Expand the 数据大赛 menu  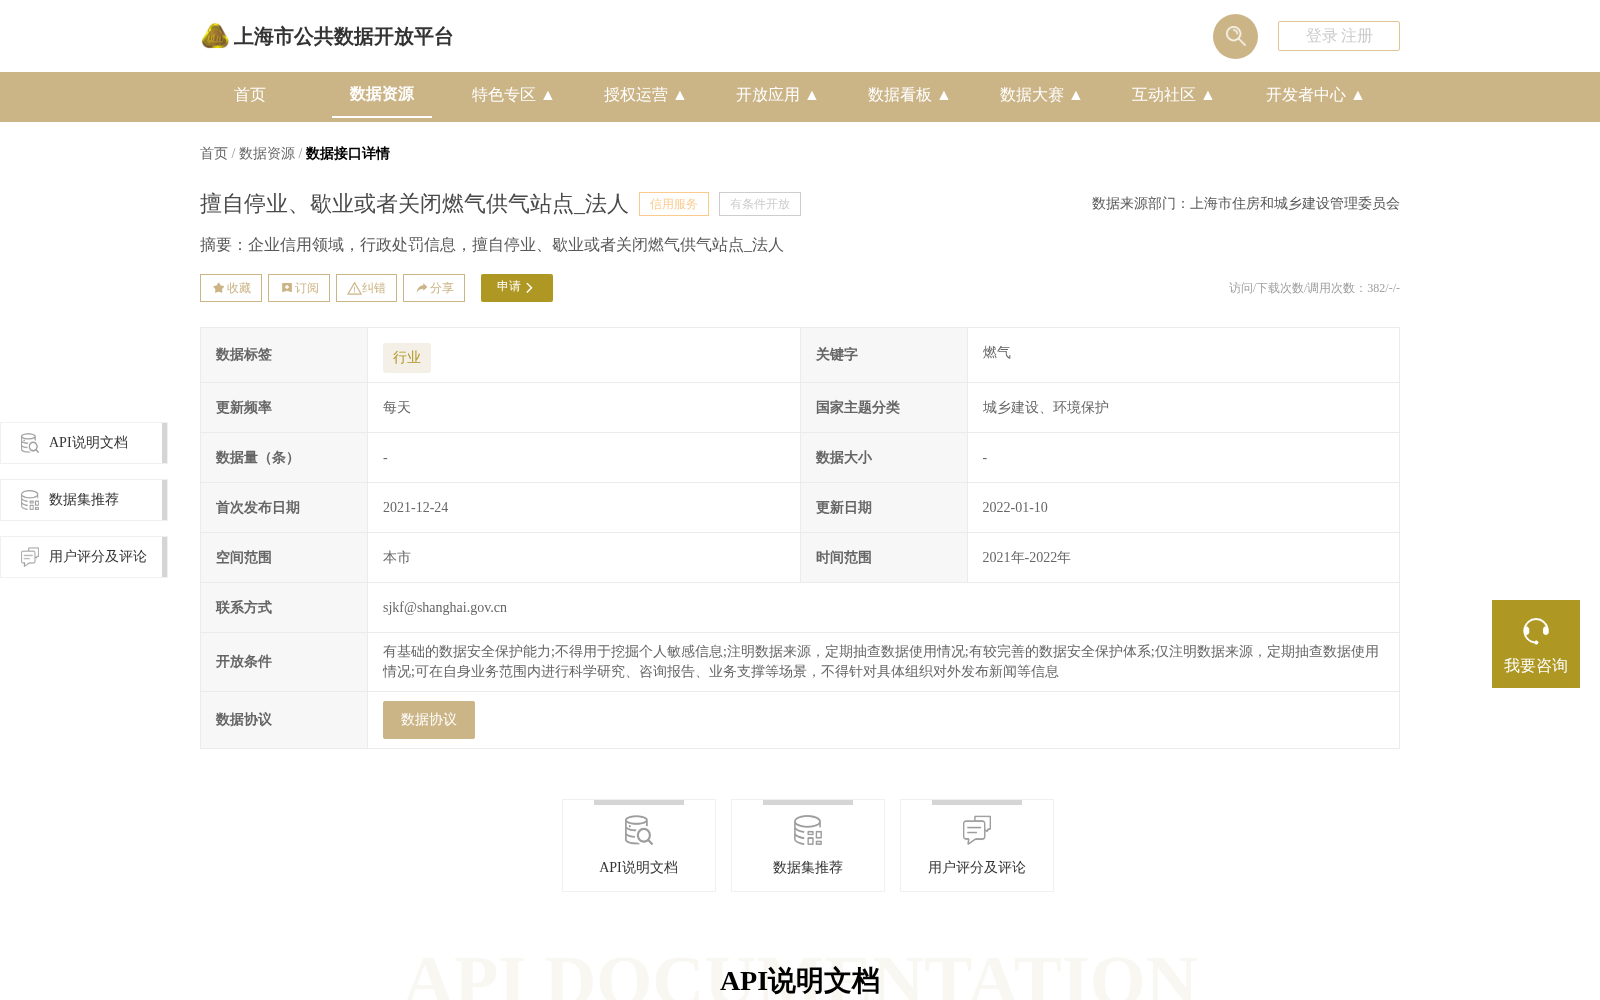(1041, 95)
